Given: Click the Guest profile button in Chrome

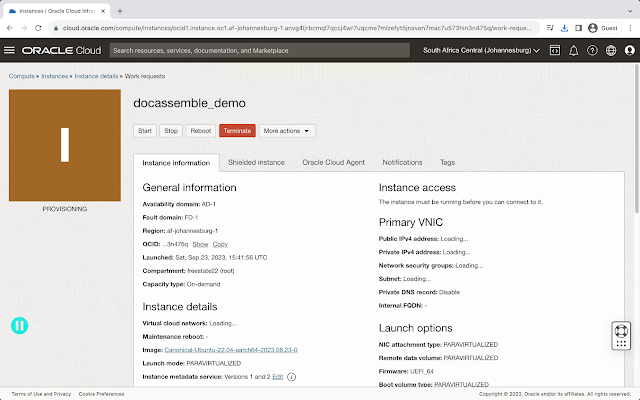Looking at the screenshot, I should click(604, 28).
